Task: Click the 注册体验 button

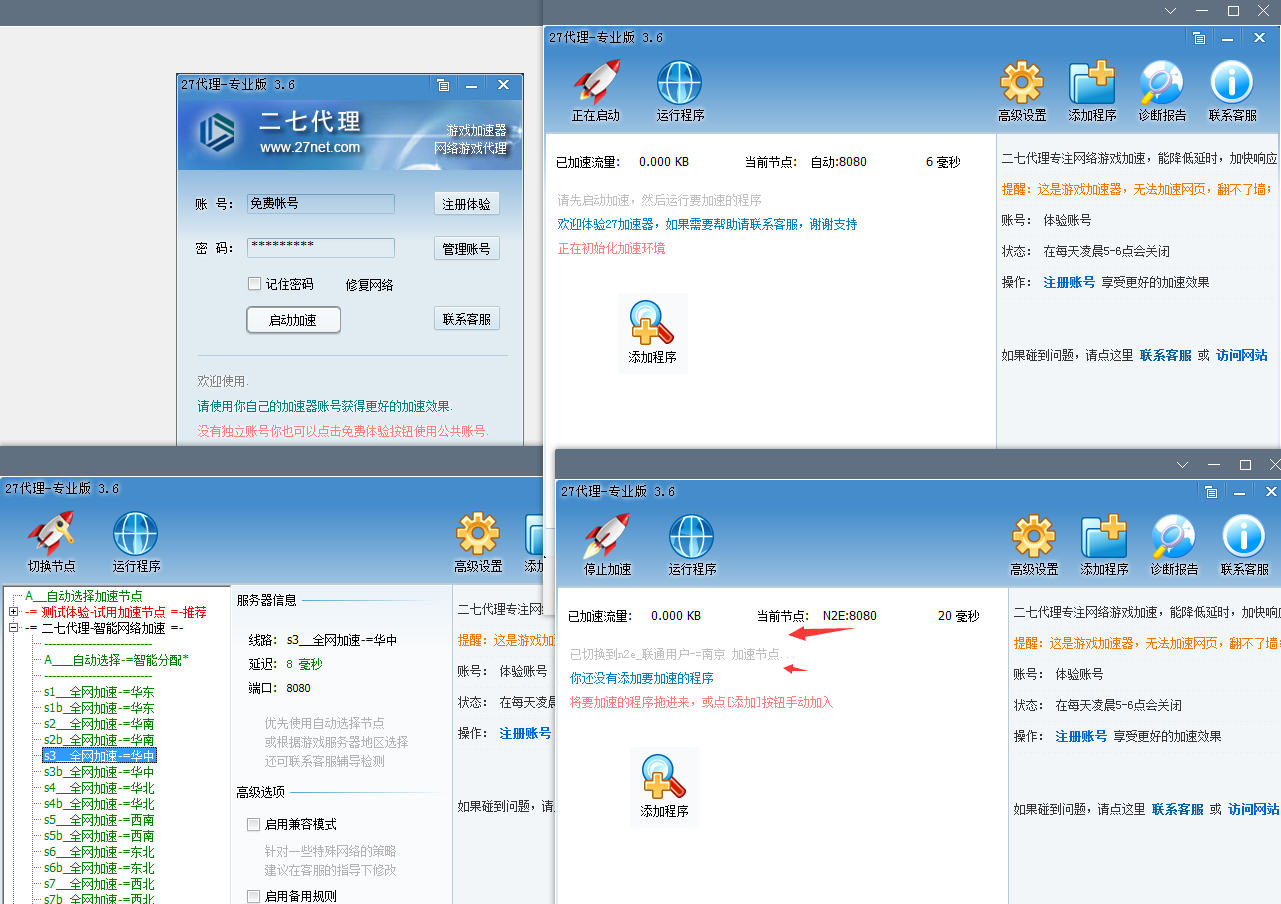Action: coord(466,203)
